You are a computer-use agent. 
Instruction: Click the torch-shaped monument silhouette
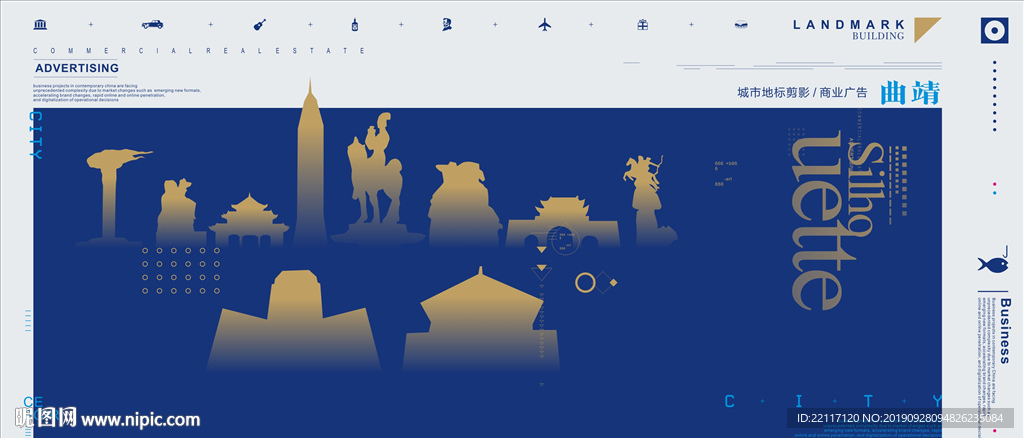(x=114, y=197)
